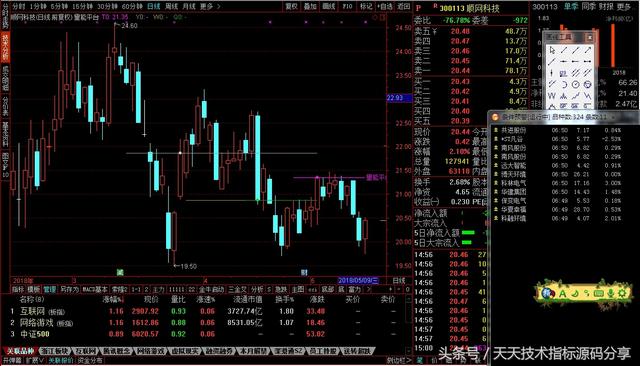Open the 画线 drawing button
Screen dimensions: 640x366
(329, 7)
